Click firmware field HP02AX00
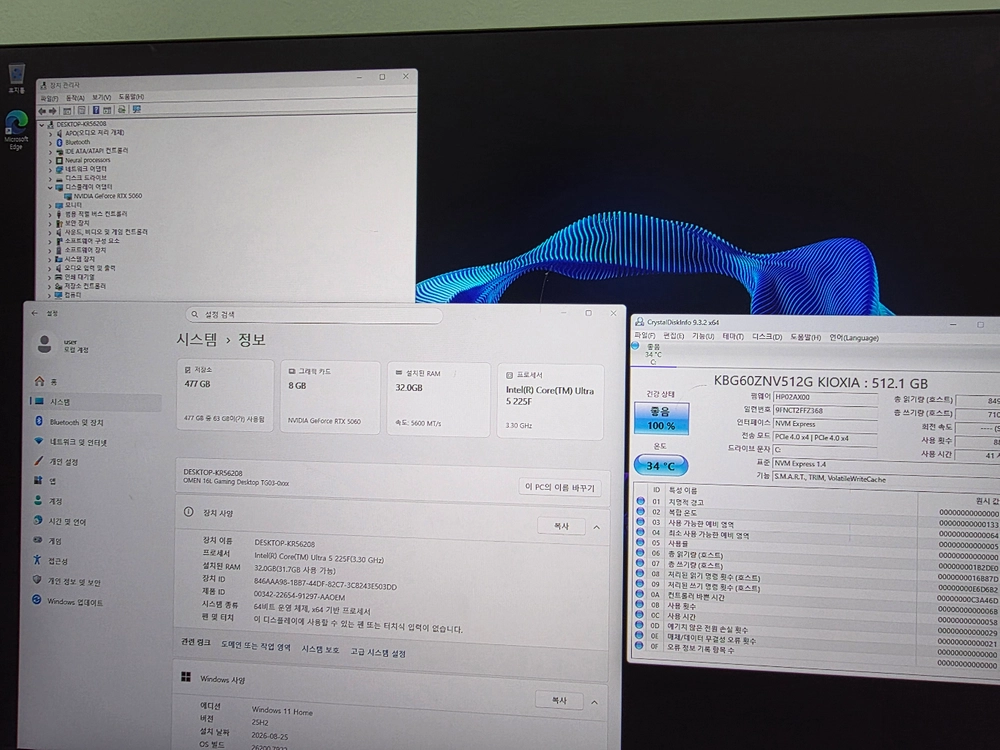This screenshot has width=1000, height=750. coord(825,397)
